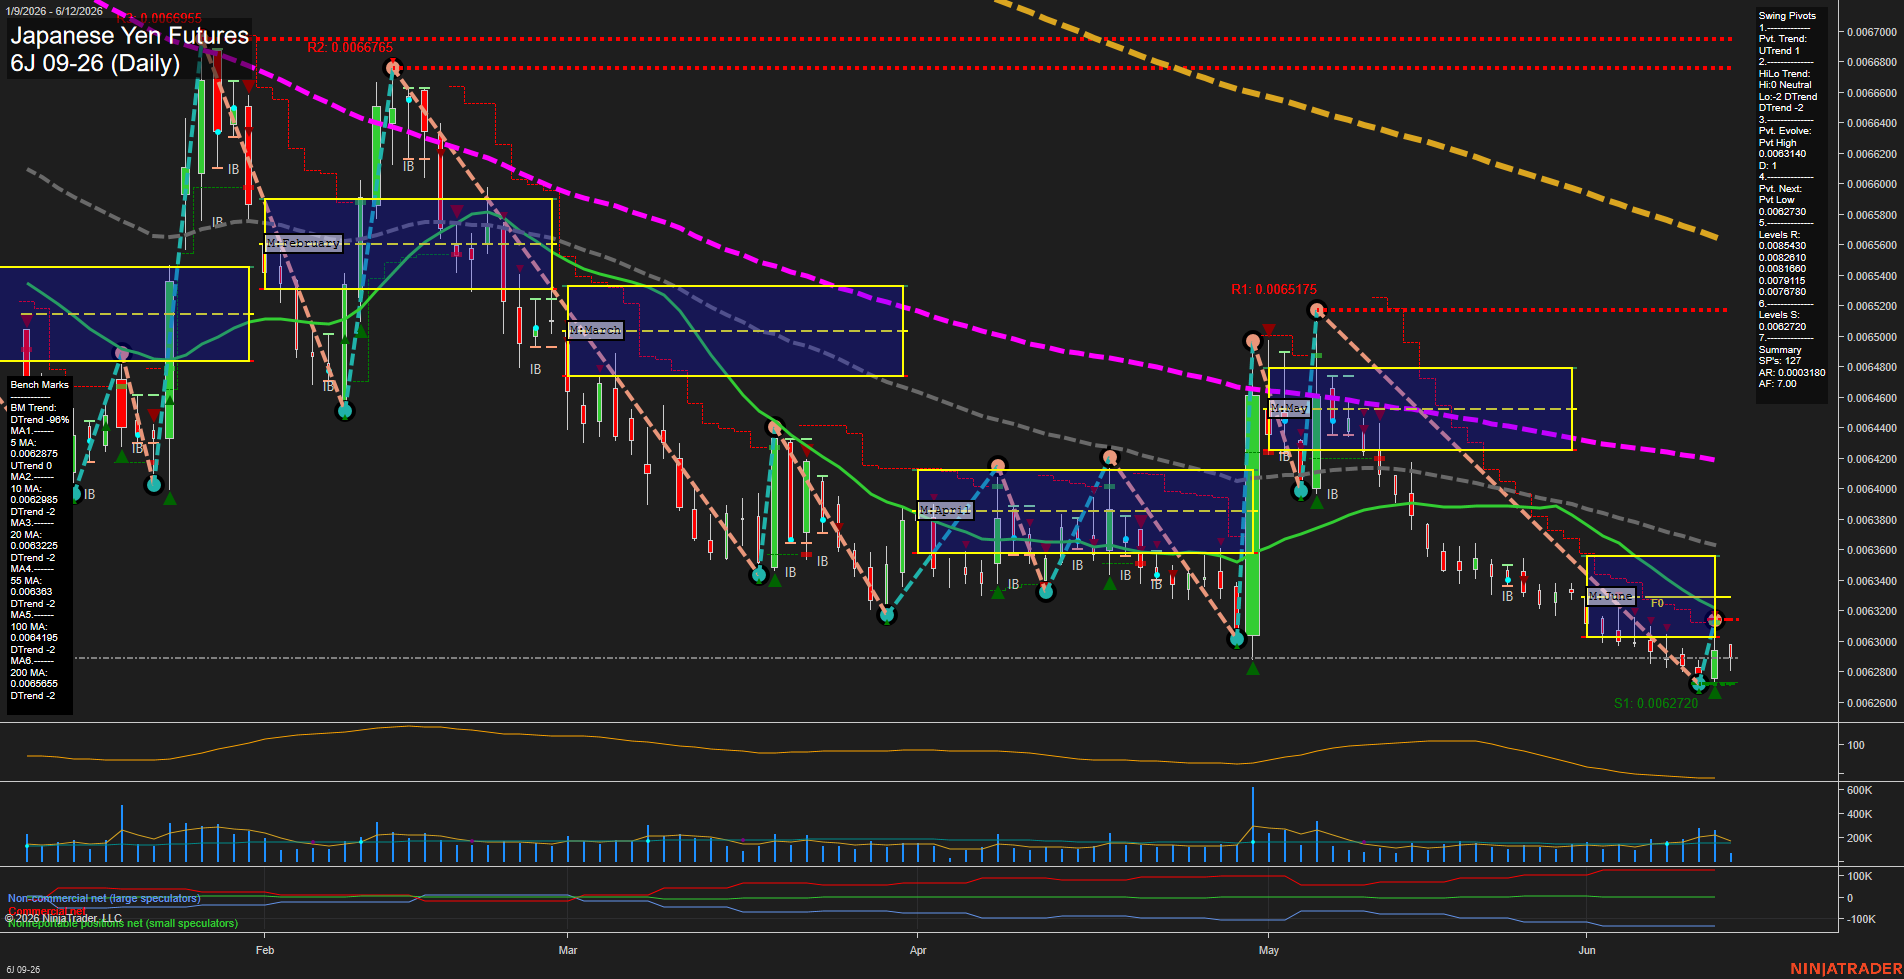Select the 'AF: 7.00' summary line
Image resolution: width=1904 pixels, height=979 pixels.
(1778, 384)
